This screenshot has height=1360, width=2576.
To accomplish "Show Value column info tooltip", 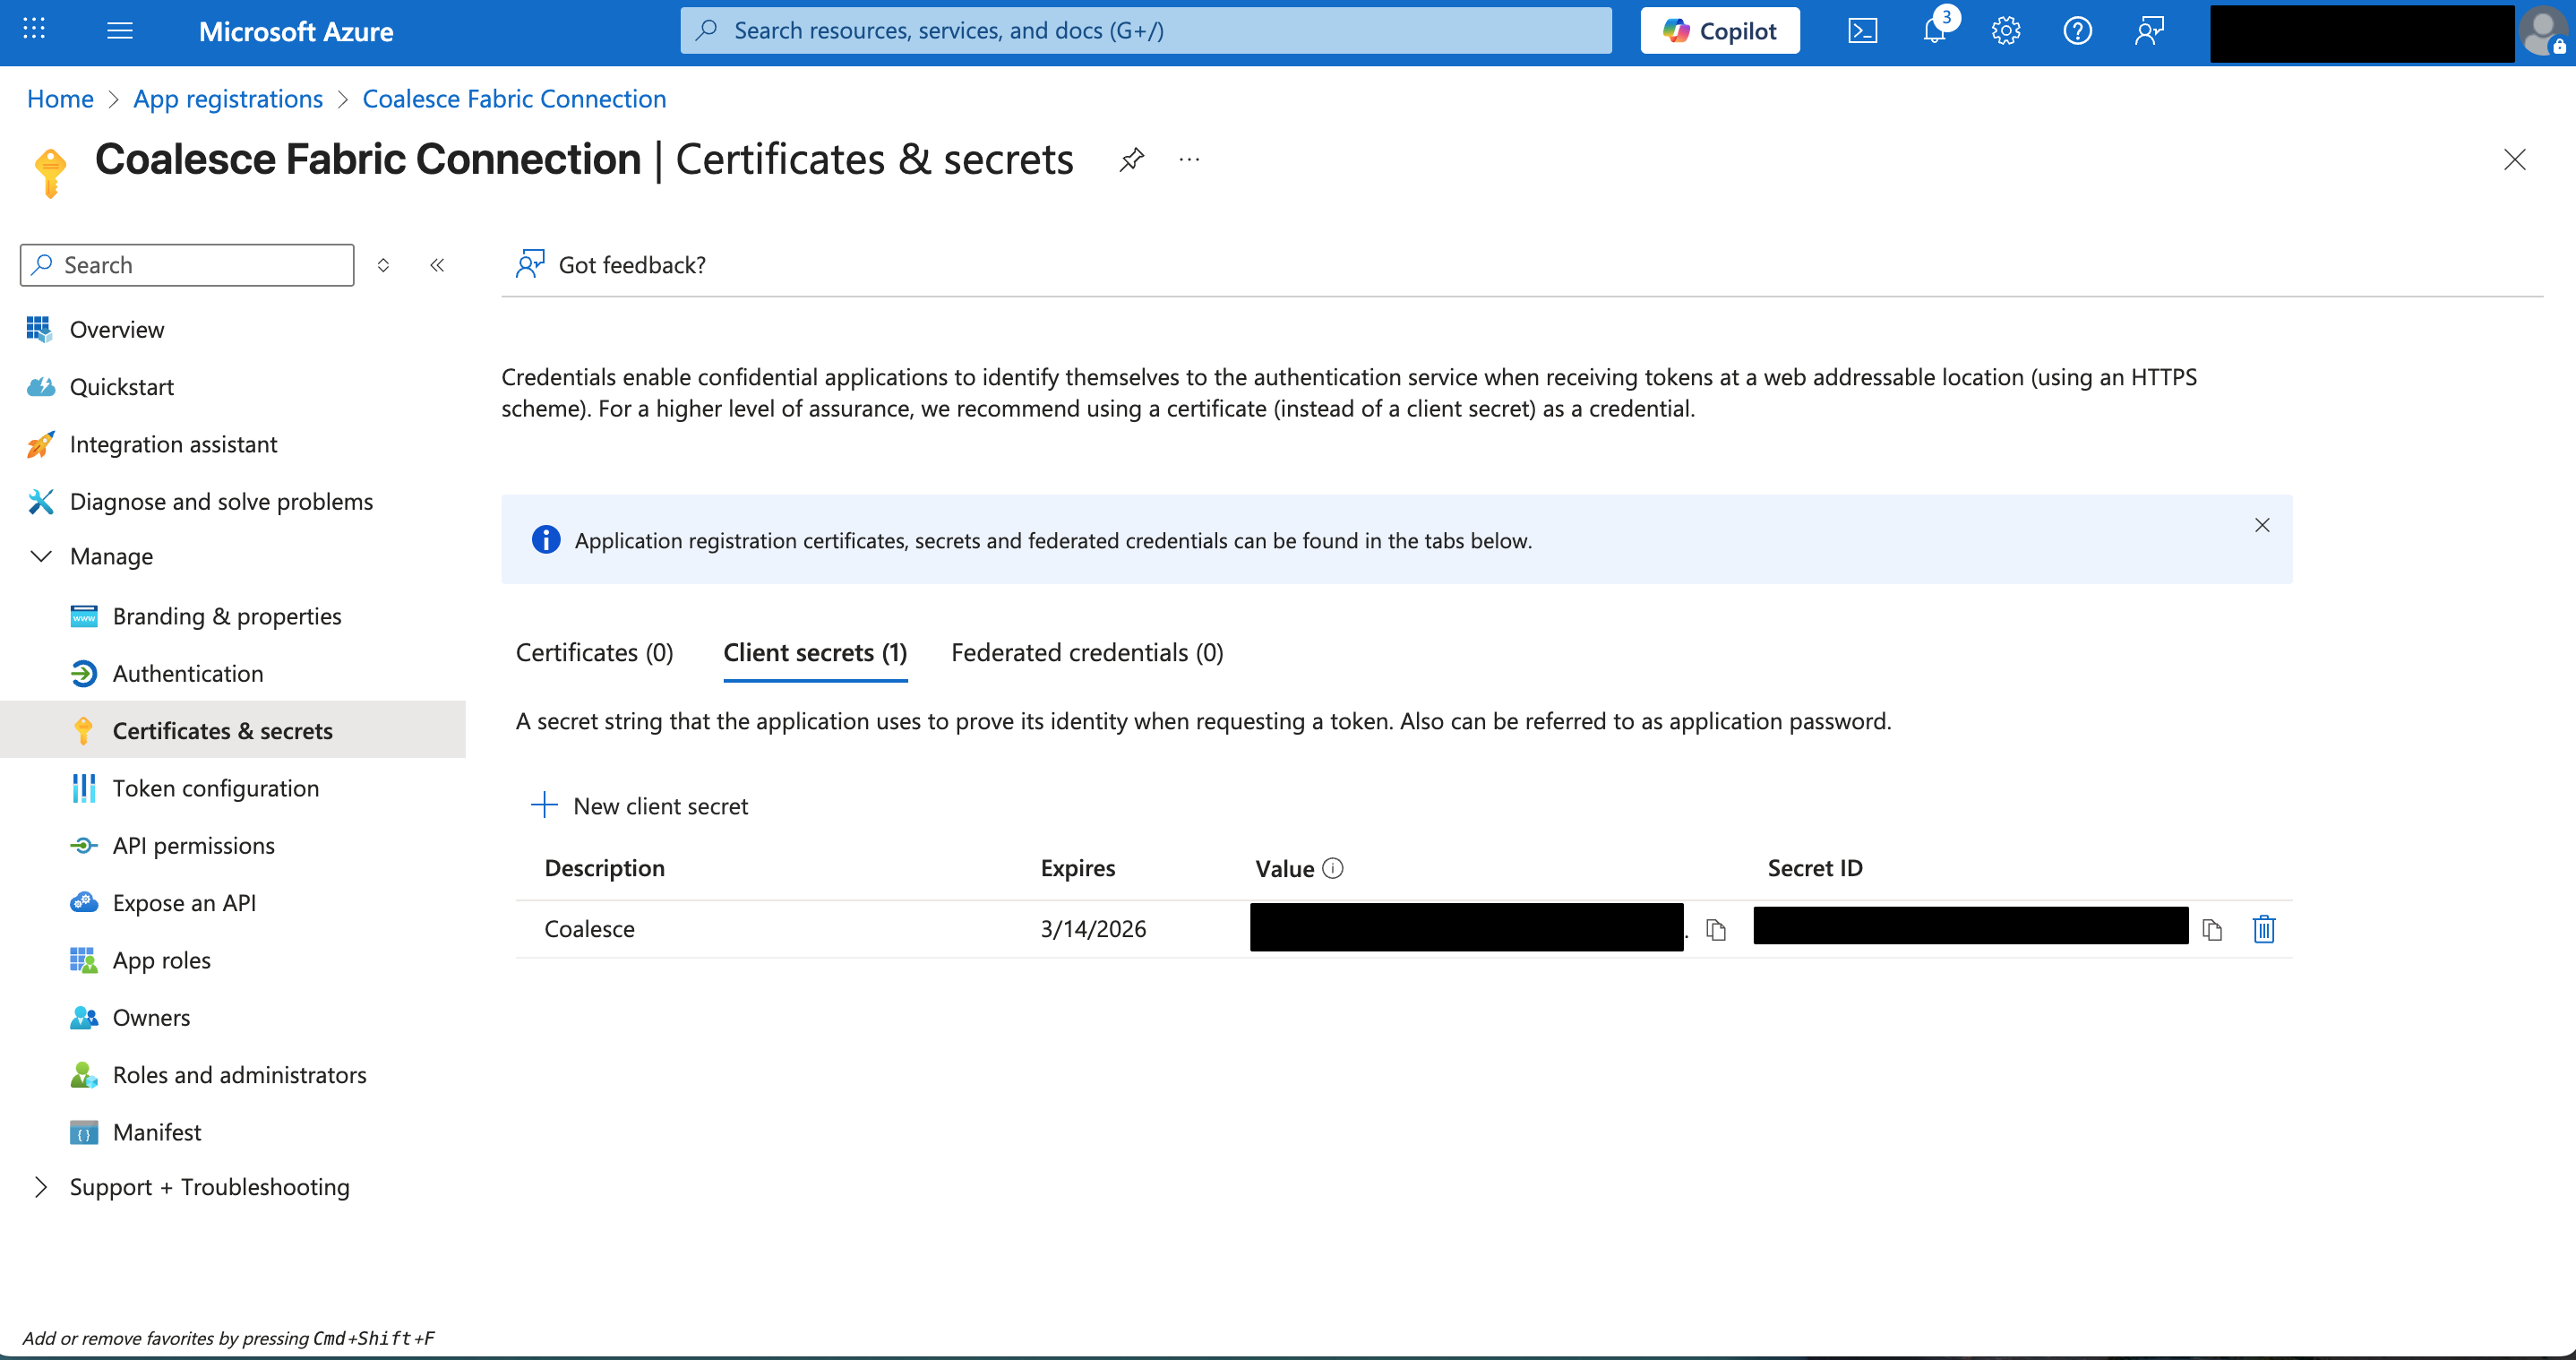I will [x=1333, y=868].
